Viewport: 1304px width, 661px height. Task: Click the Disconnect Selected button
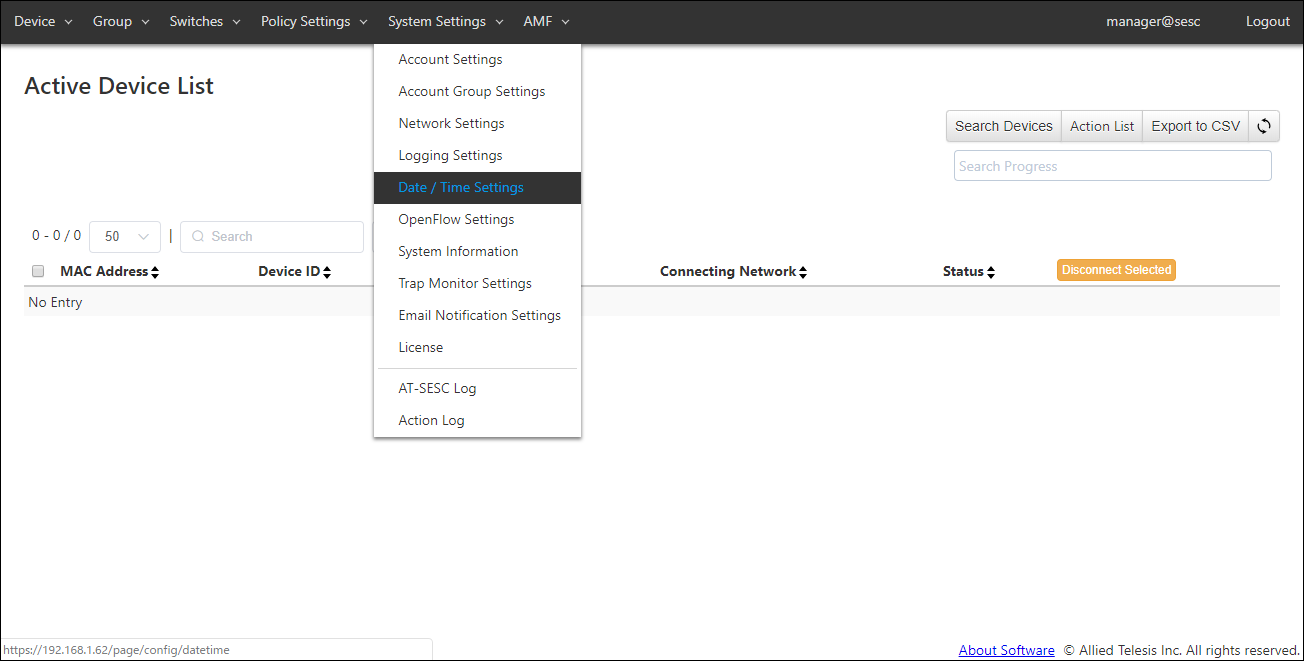(x=1116, y=270)
